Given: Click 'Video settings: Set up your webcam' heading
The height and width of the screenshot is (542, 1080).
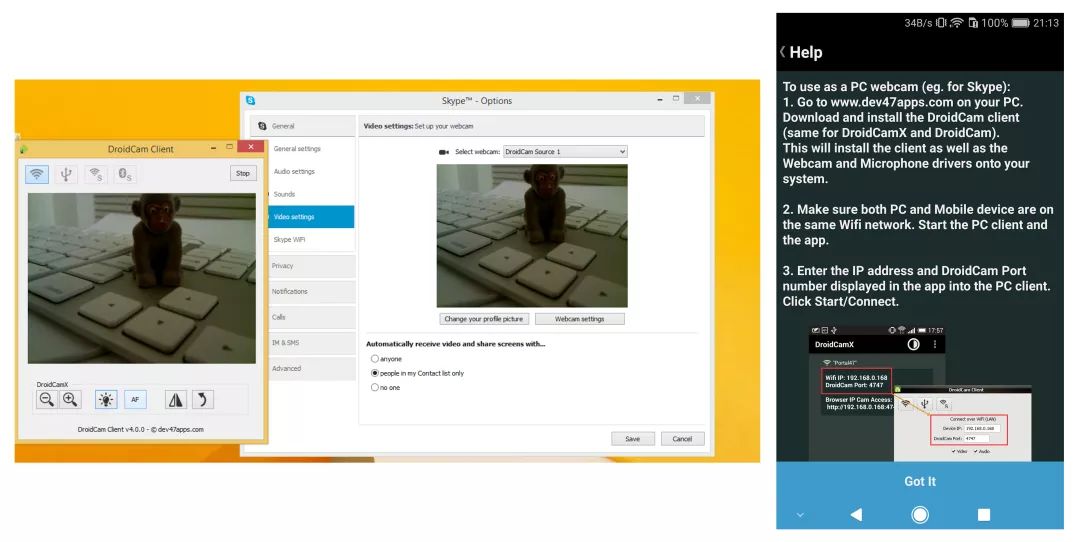Looking at the screenshot, I should click(x=418, y=126).
